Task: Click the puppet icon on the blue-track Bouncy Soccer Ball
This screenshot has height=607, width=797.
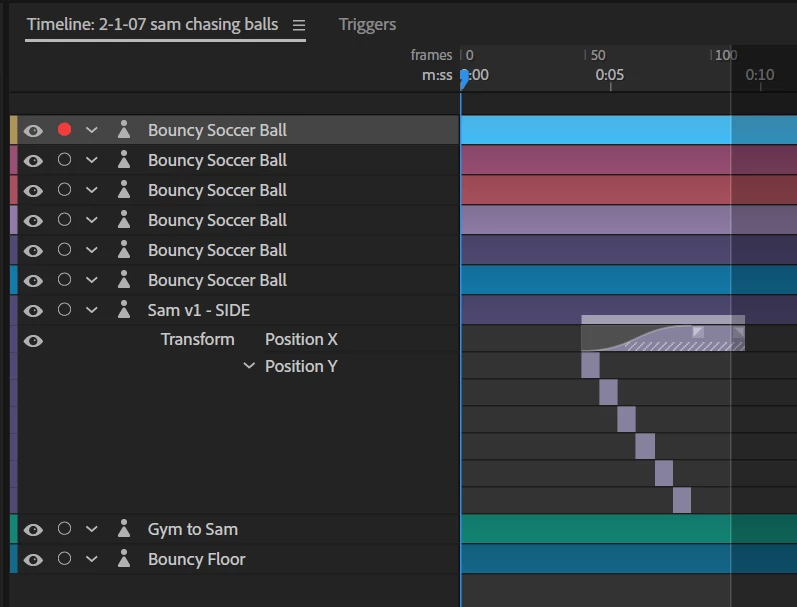Action: pyautogui.click(x=124, y=280)
